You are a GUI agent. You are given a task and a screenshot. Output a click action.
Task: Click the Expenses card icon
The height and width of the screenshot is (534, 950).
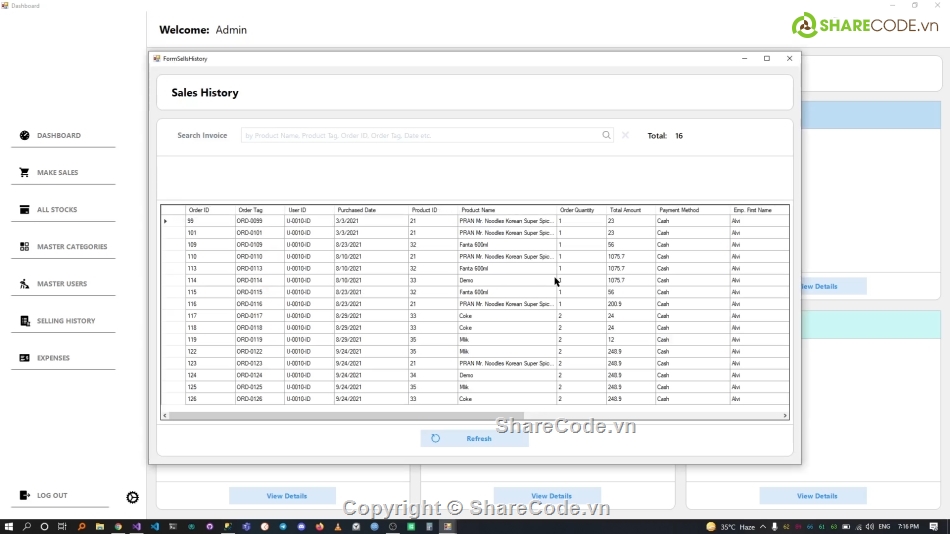[x=24, y=358]
